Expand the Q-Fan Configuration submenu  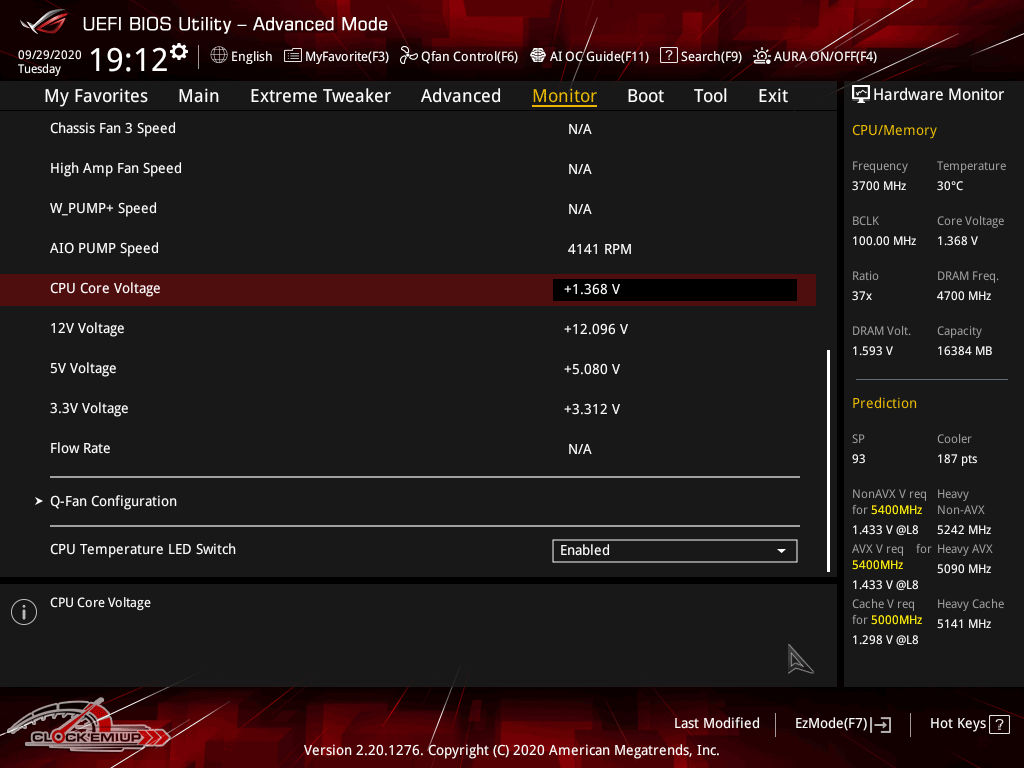[113, 501]
